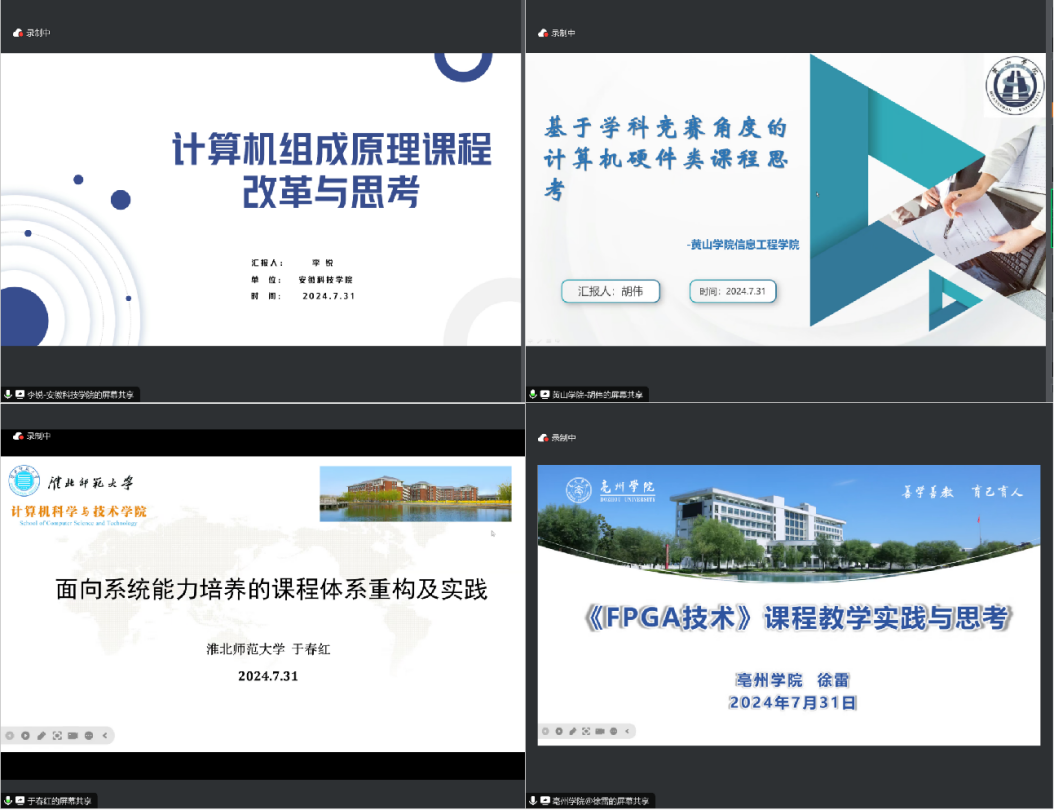
Task: Open the more options icon in 于春红's slide toolbar
Action: point(89,735)
